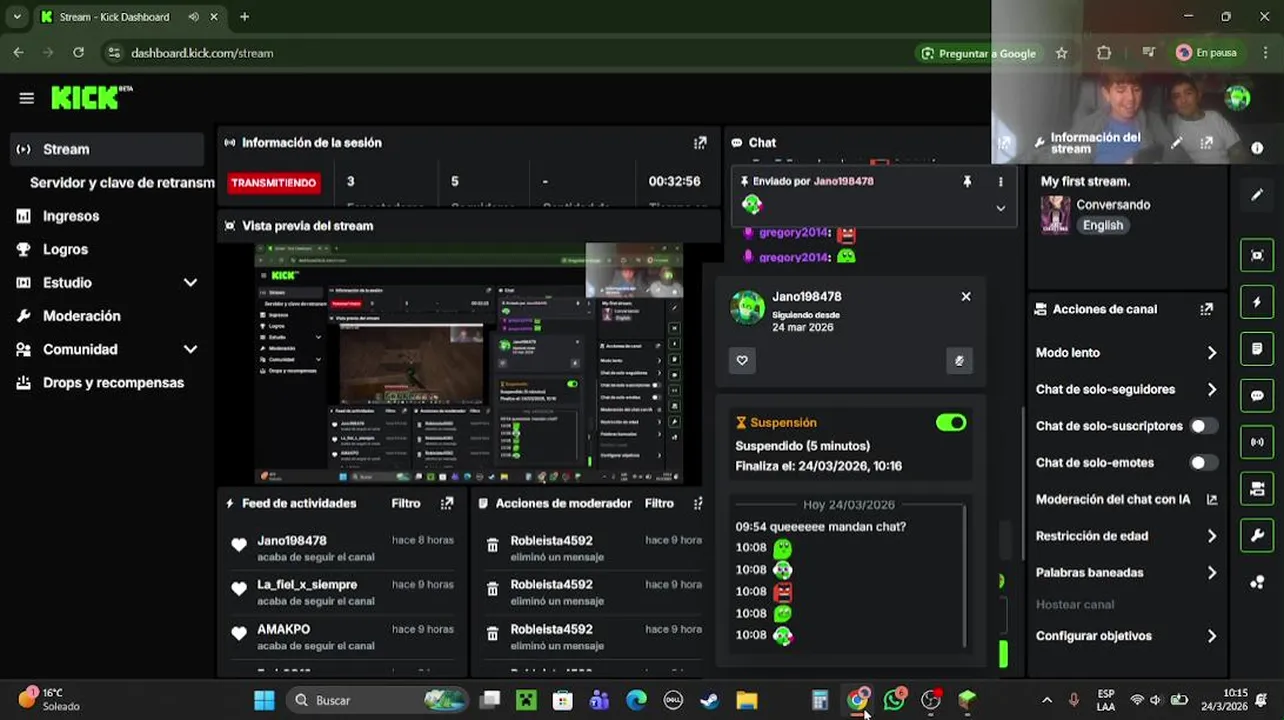Screen dimensions: 1284x720
Task: Click the broadcast signal icon in right sidebar
Action: click(x=1257, y=442)
